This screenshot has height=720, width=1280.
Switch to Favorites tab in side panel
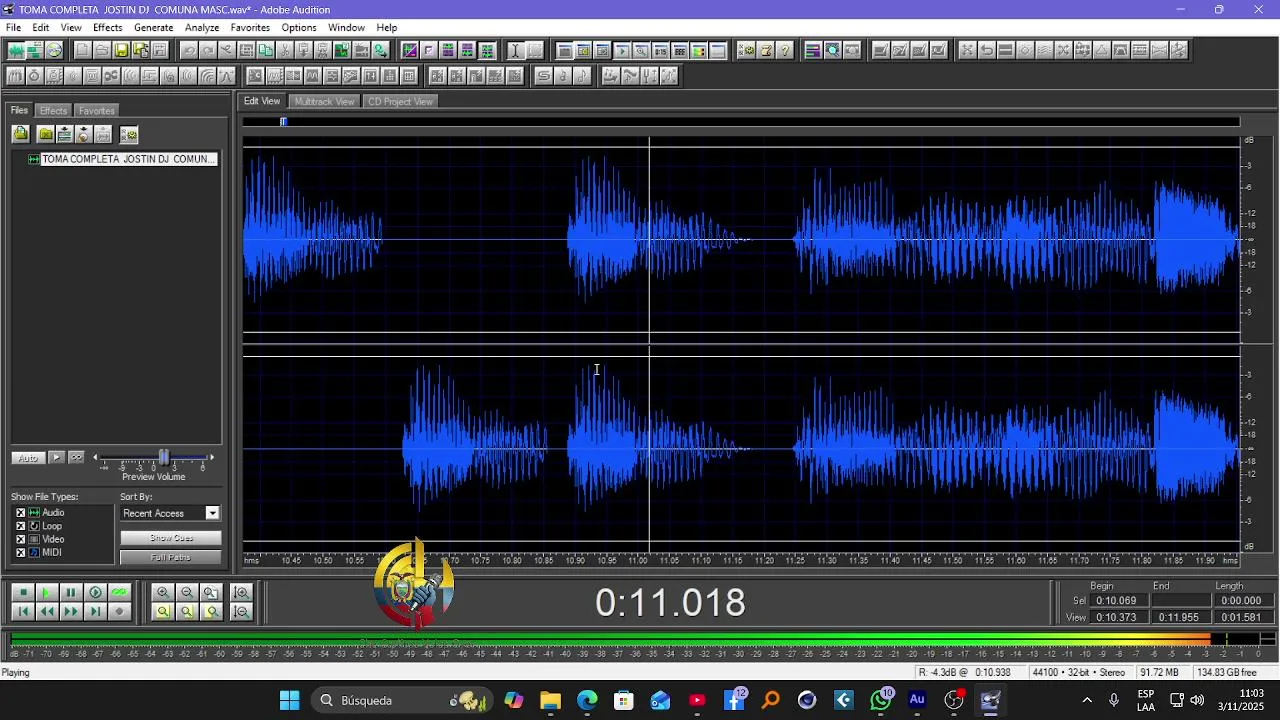pos(97,111)
